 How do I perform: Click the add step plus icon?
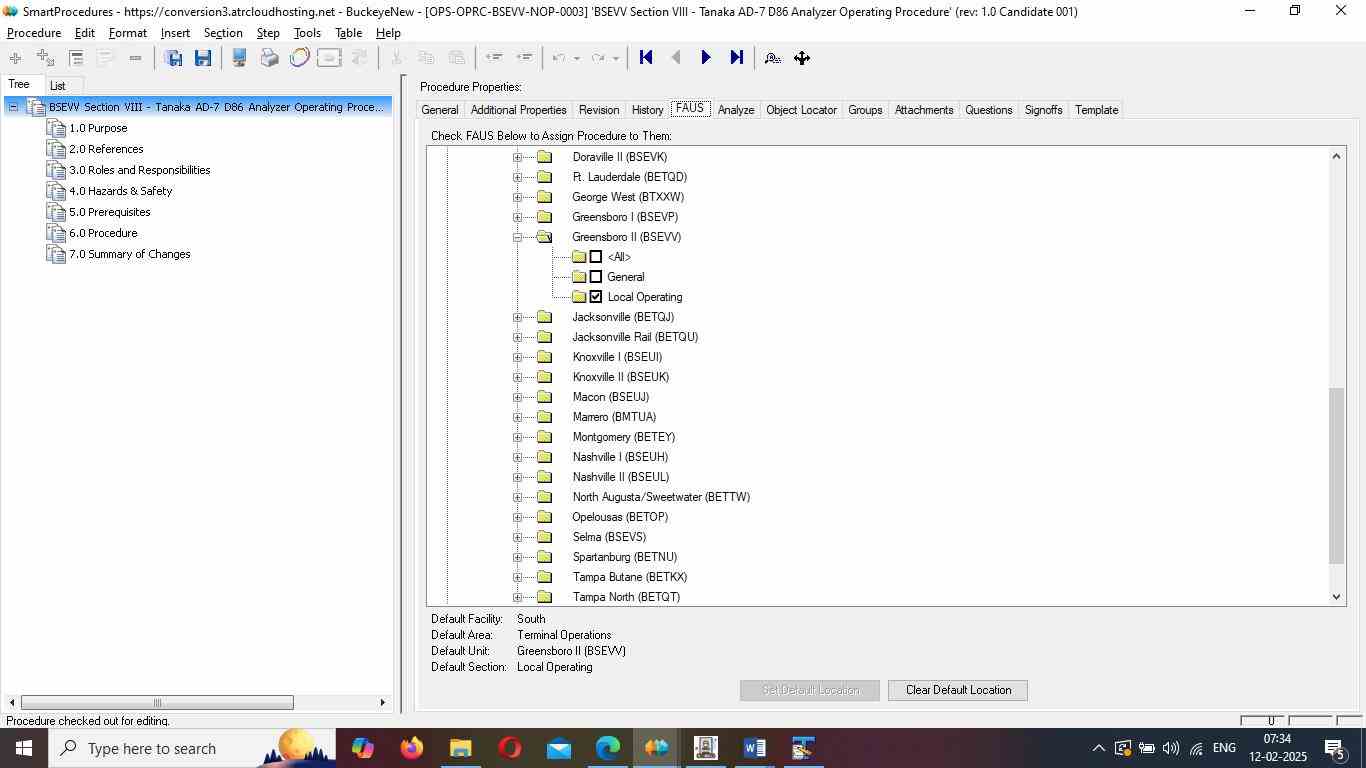(x=15, y=58)
